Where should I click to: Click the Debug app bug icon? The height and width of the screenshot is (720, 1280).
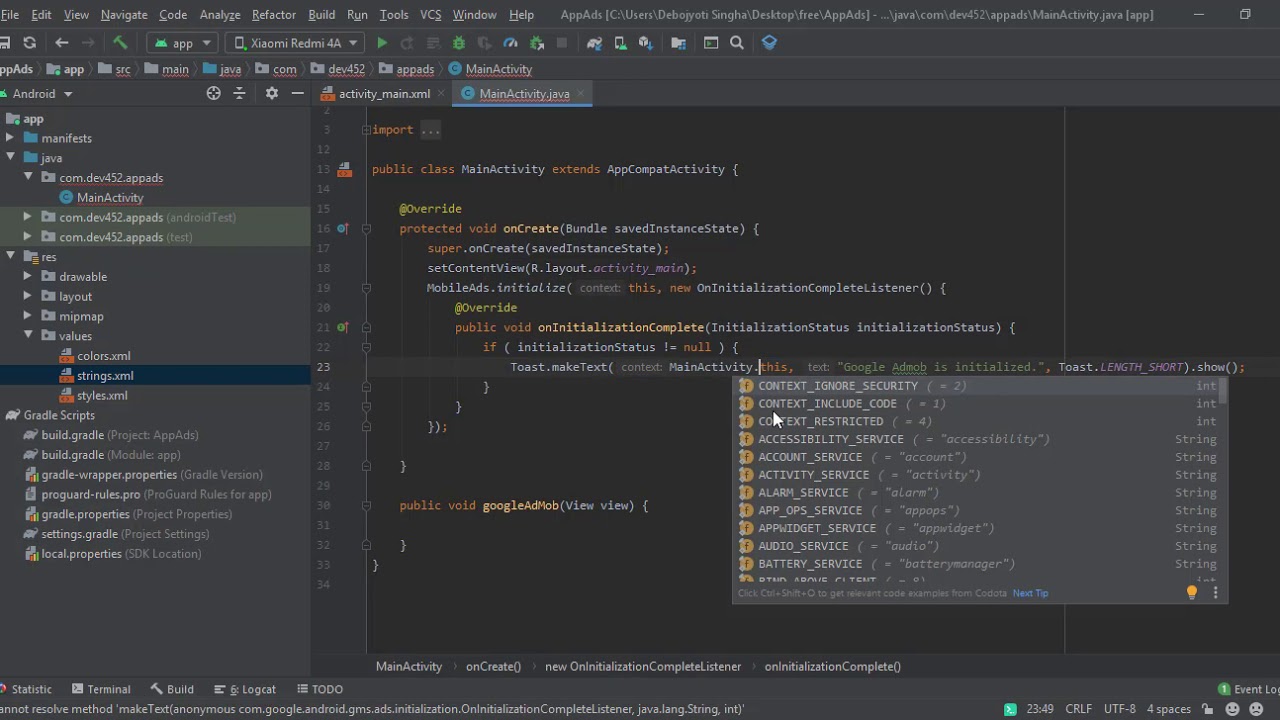459,43
